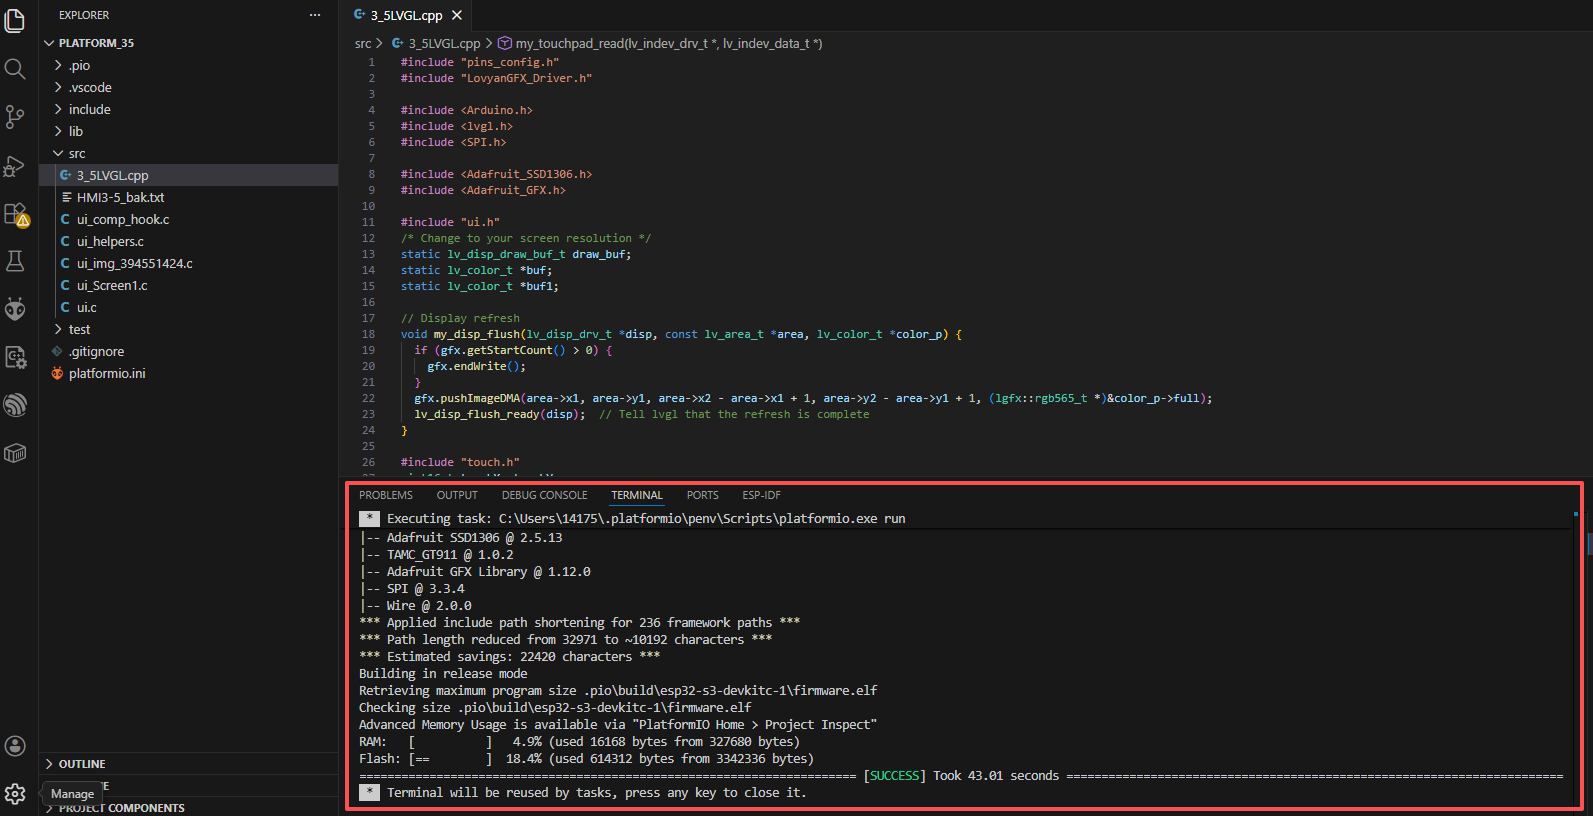Image resolution: width=1593 pixels, height=816 pixels.
Task: Open the ESP-IDF Espressif icon in activity bar
Action: (15, 405)
